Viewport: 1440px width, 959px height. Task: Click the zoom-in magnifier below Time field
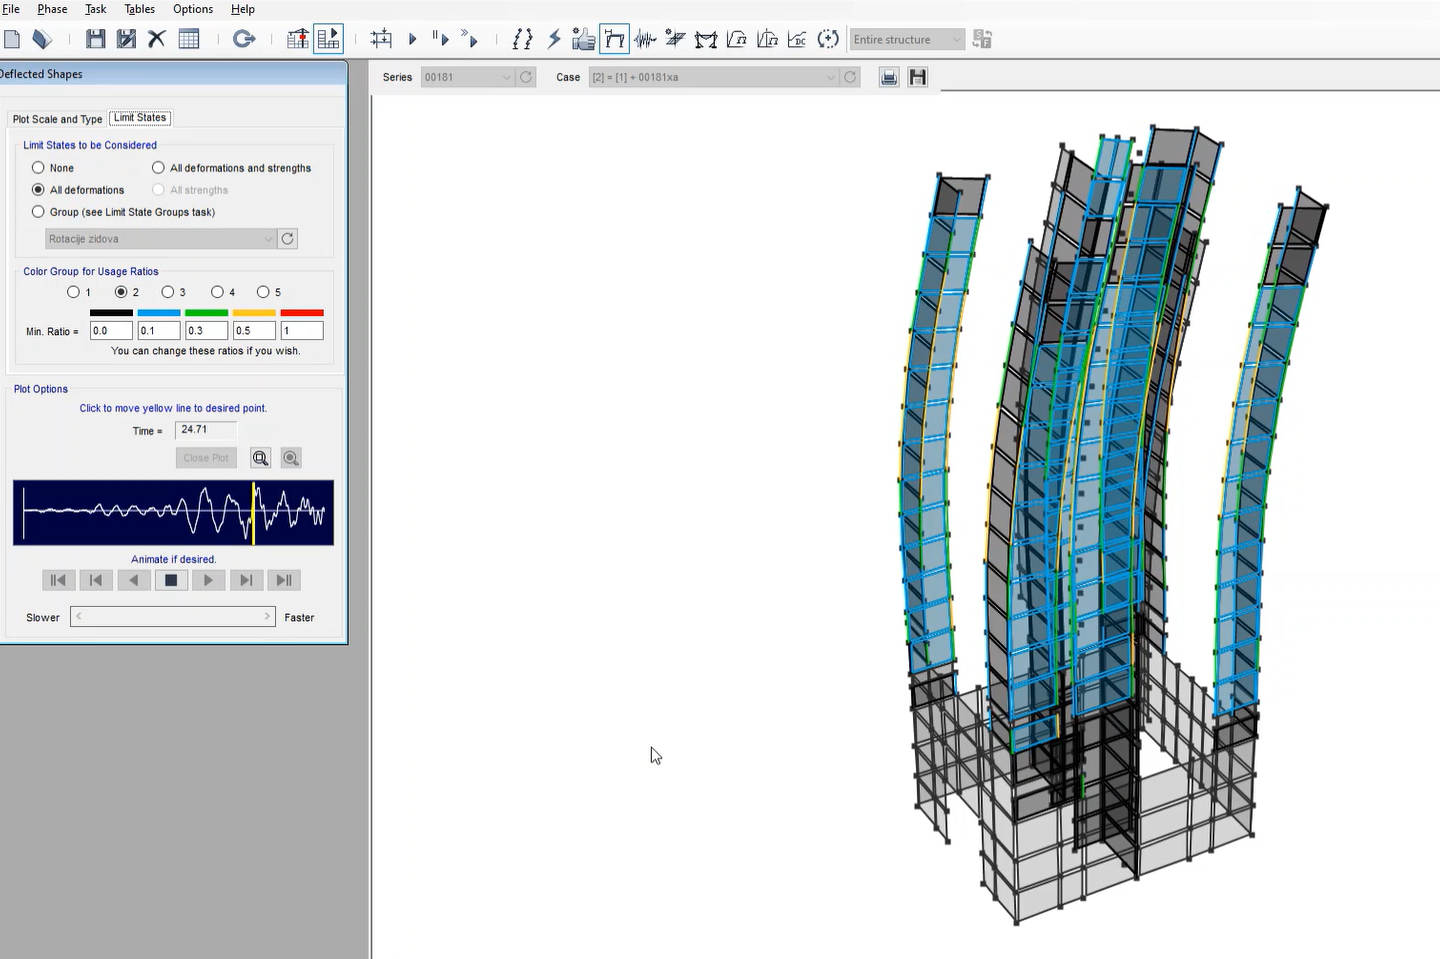(260, 458)
